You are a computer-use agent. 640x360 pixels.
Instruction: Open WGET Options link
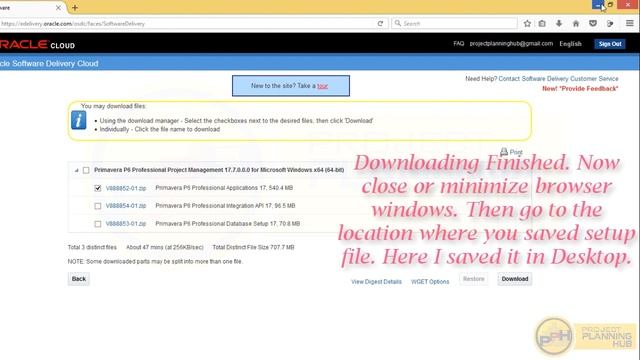tap(430, 282)
